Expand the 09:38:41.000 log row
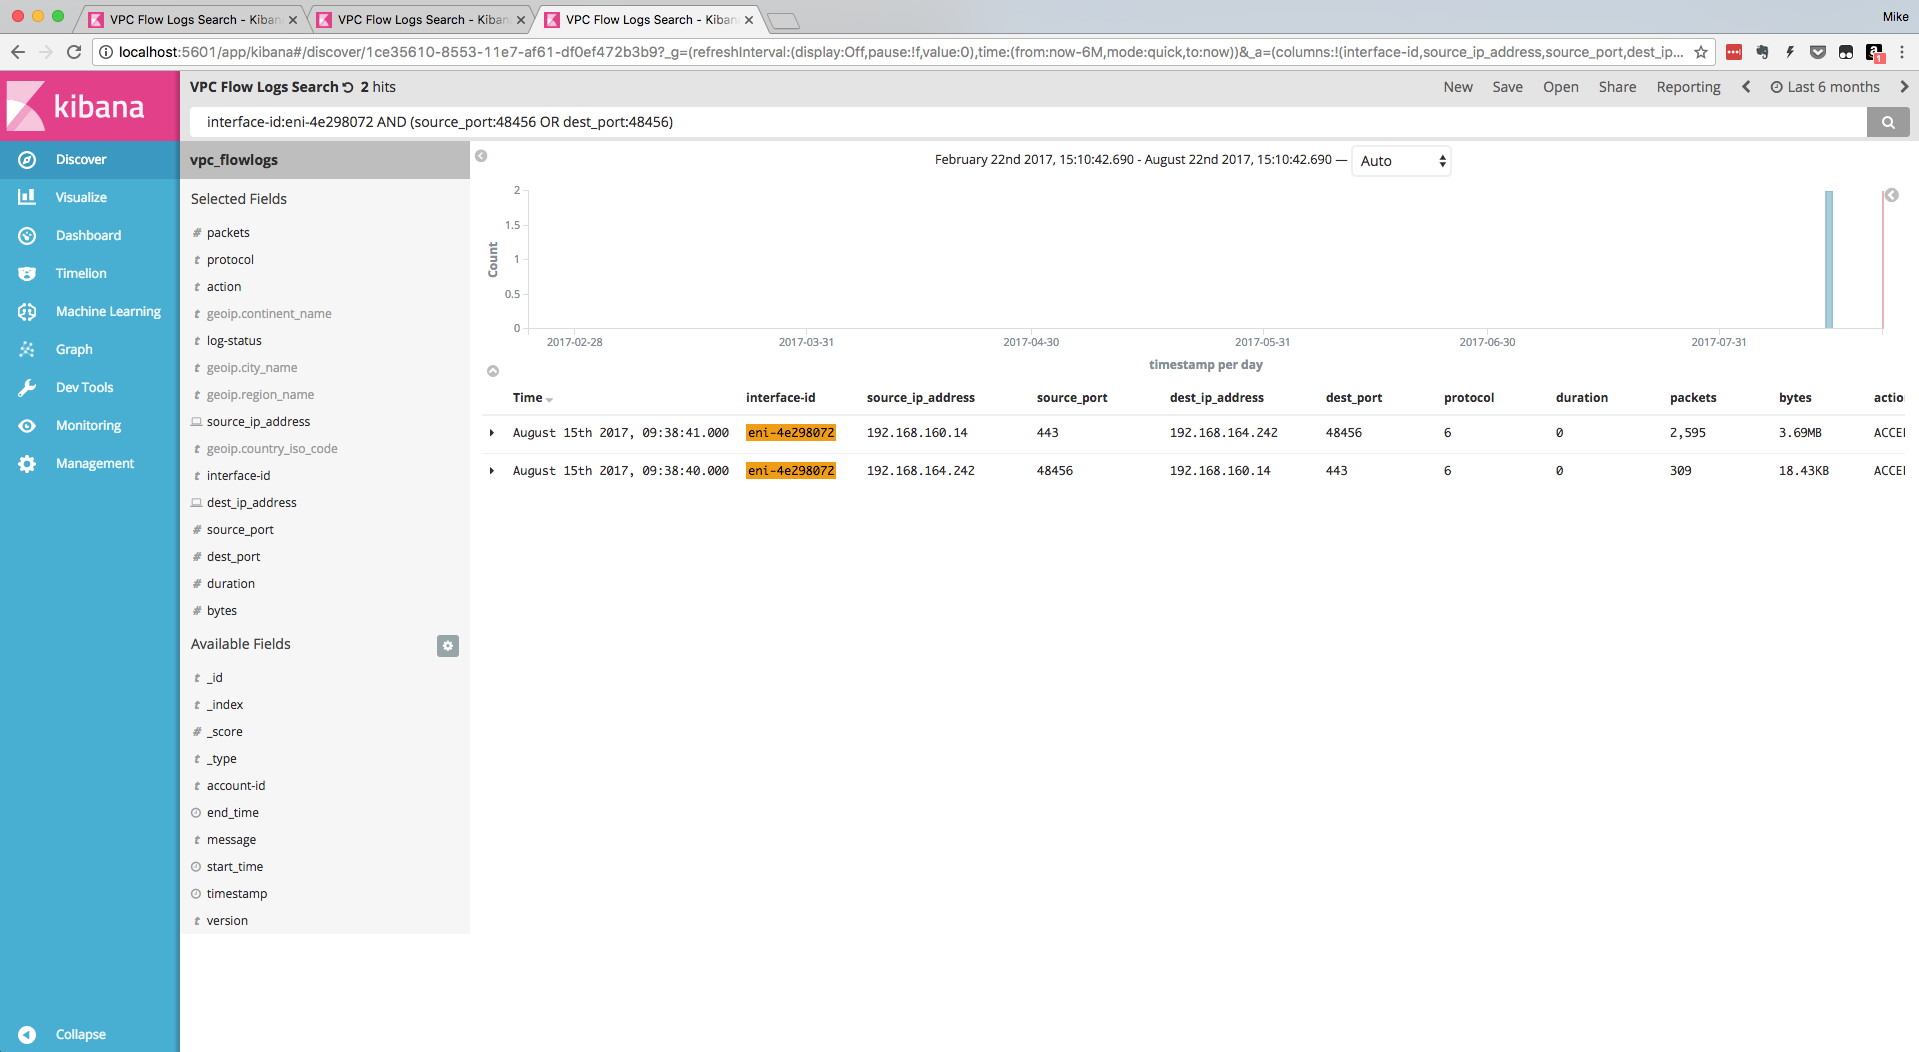1919x1052 pixels. pyautogui.click(x=492, y=433)
